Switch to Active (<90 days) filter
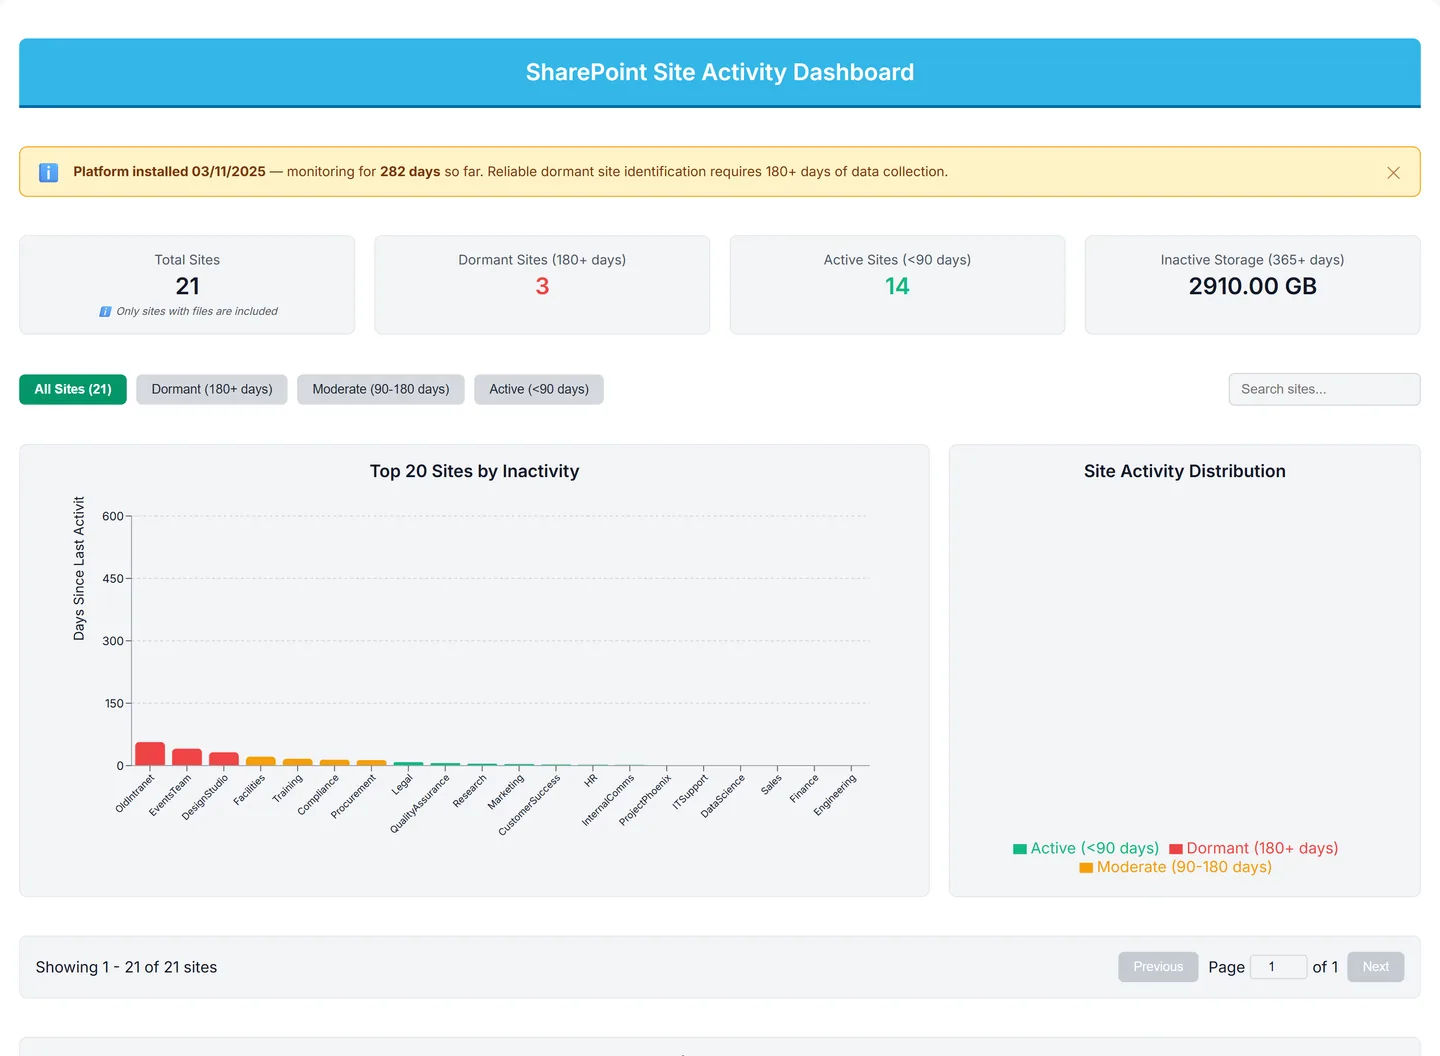 click(539, 389)
